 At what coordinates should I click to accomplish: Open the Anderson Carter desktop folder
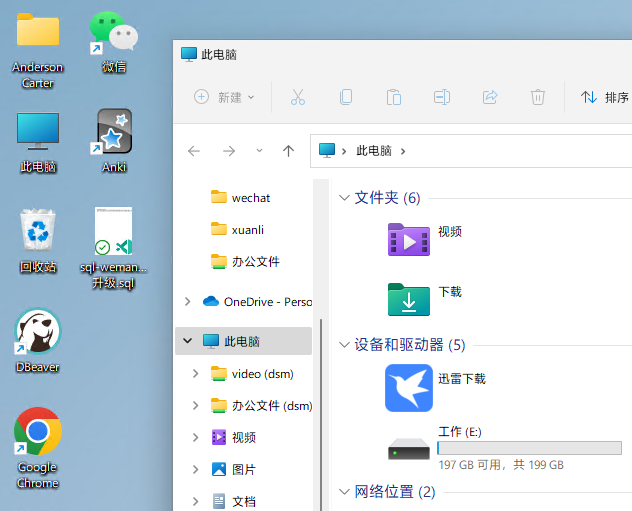pos(37,50)
